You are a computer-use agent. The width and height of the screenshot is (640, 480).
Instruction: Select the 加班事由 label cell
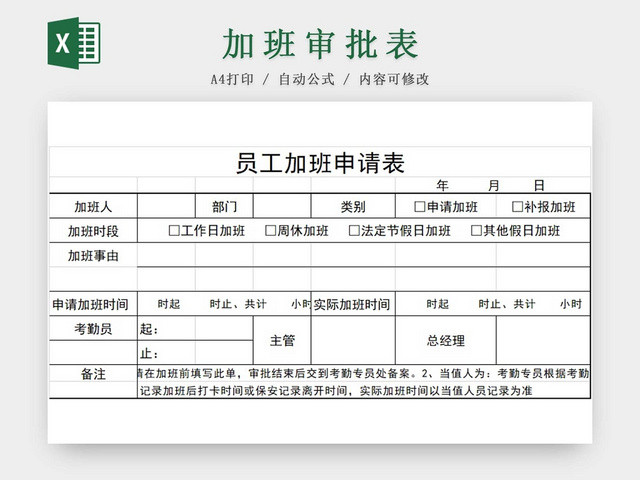point(93,255)
